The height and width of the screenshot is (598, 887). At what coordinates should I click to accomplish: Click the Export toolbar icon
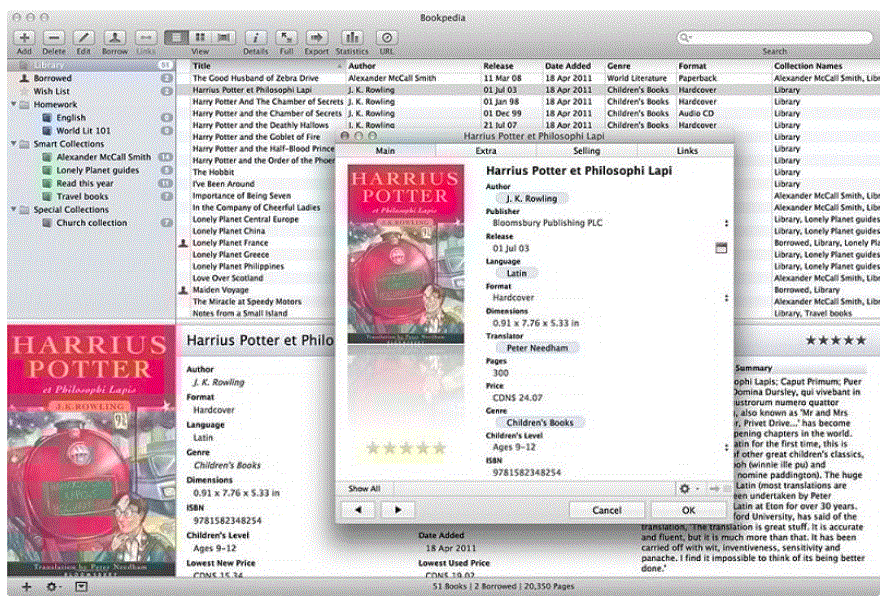pos(316,38)
